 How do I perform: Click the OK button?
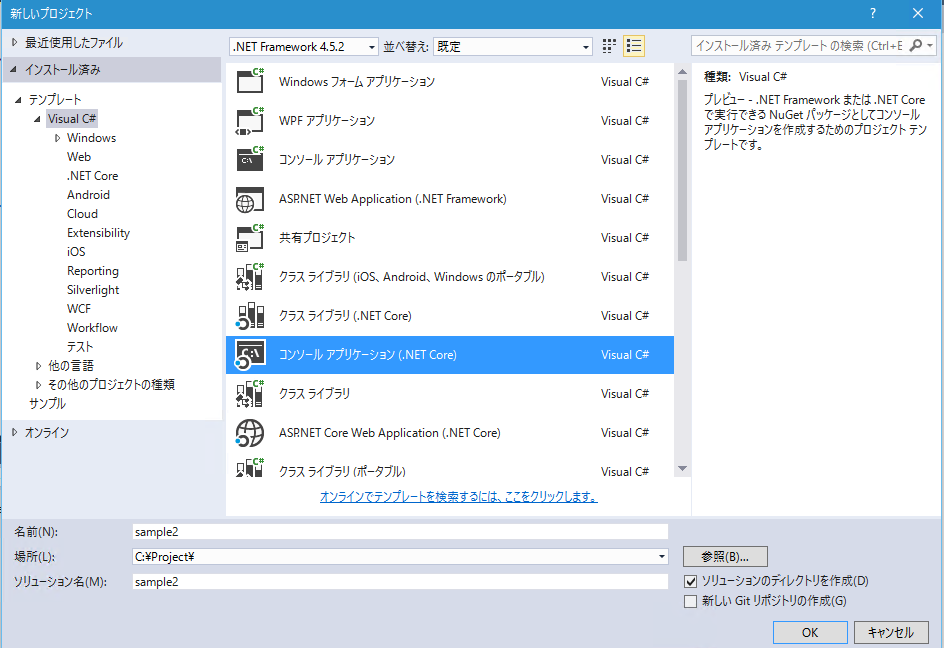810,632
